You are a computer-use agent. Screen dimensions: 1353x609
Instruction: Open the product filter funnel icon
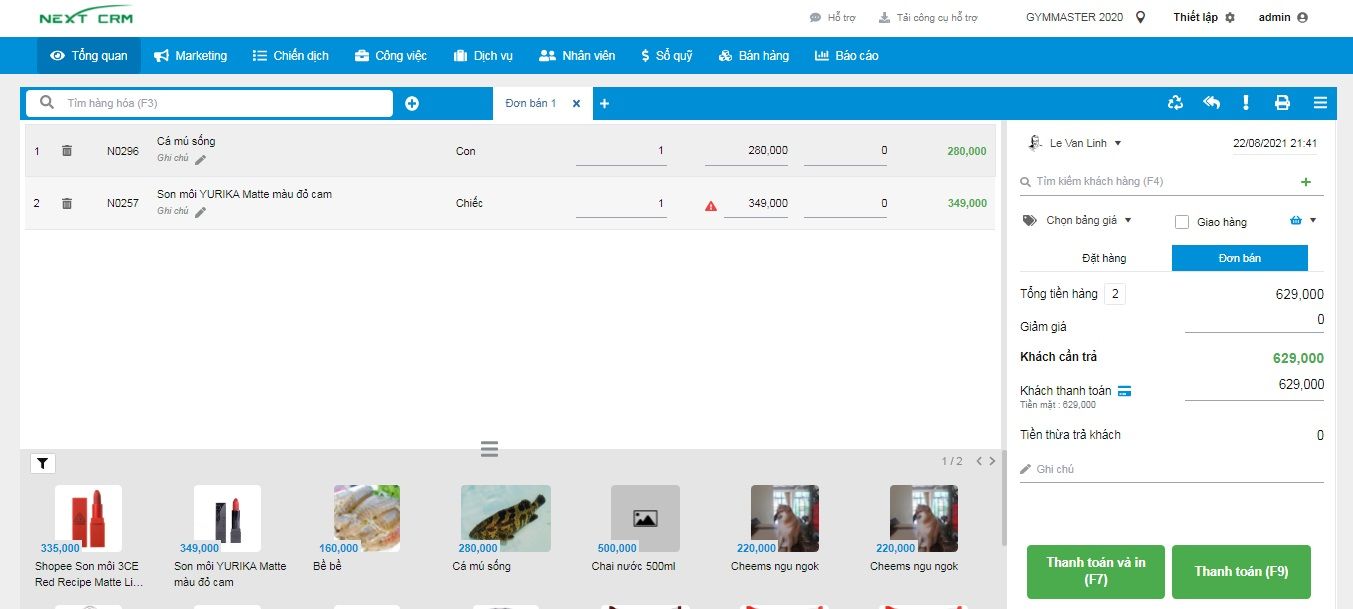[x=44, y=463]
